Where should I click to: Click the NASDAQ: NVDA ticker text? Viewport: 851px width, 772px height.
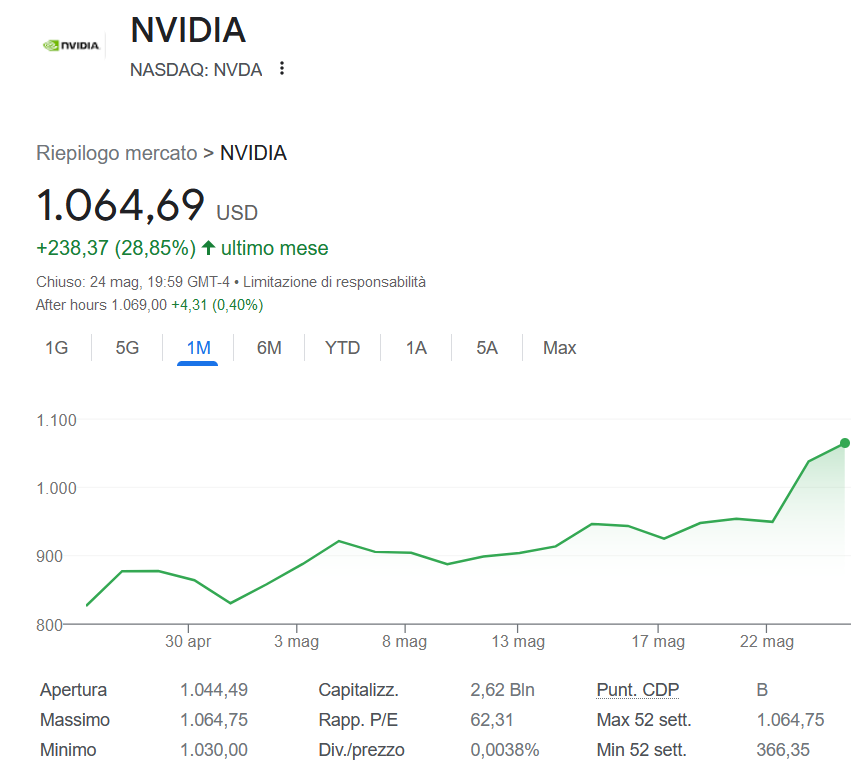point(196,69)
